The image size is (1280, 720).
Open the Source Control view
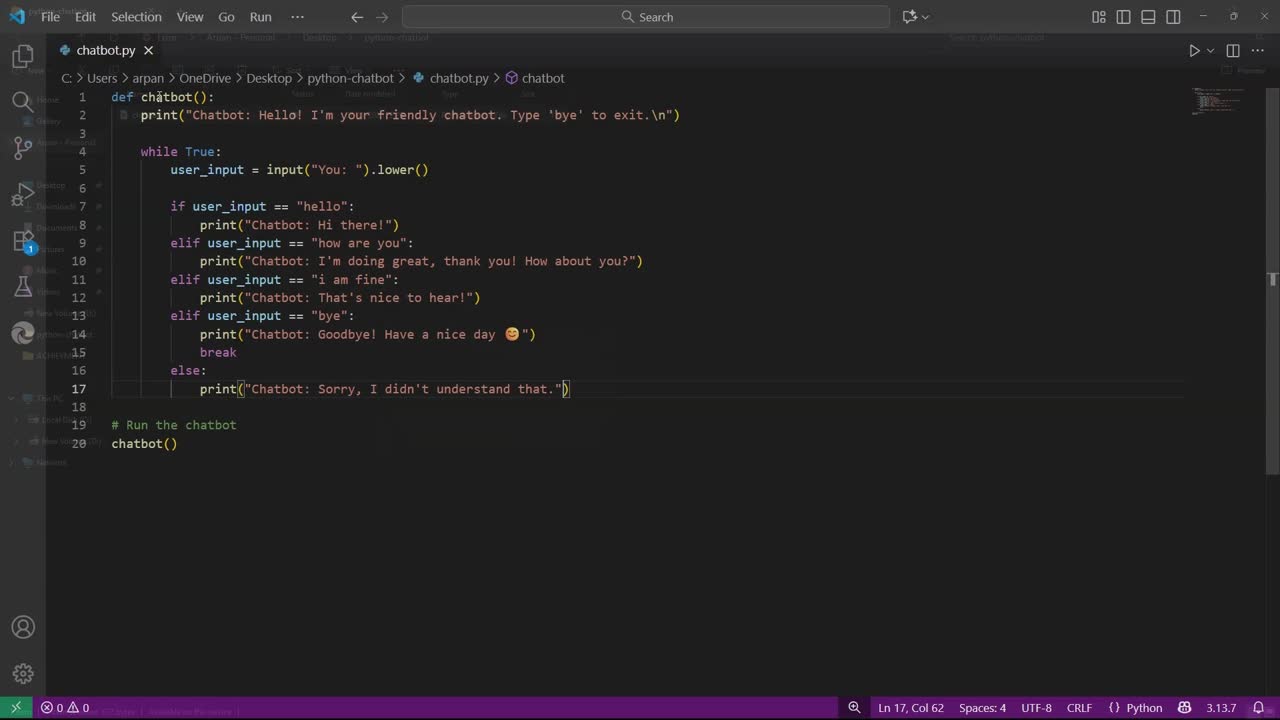[22, 148]
